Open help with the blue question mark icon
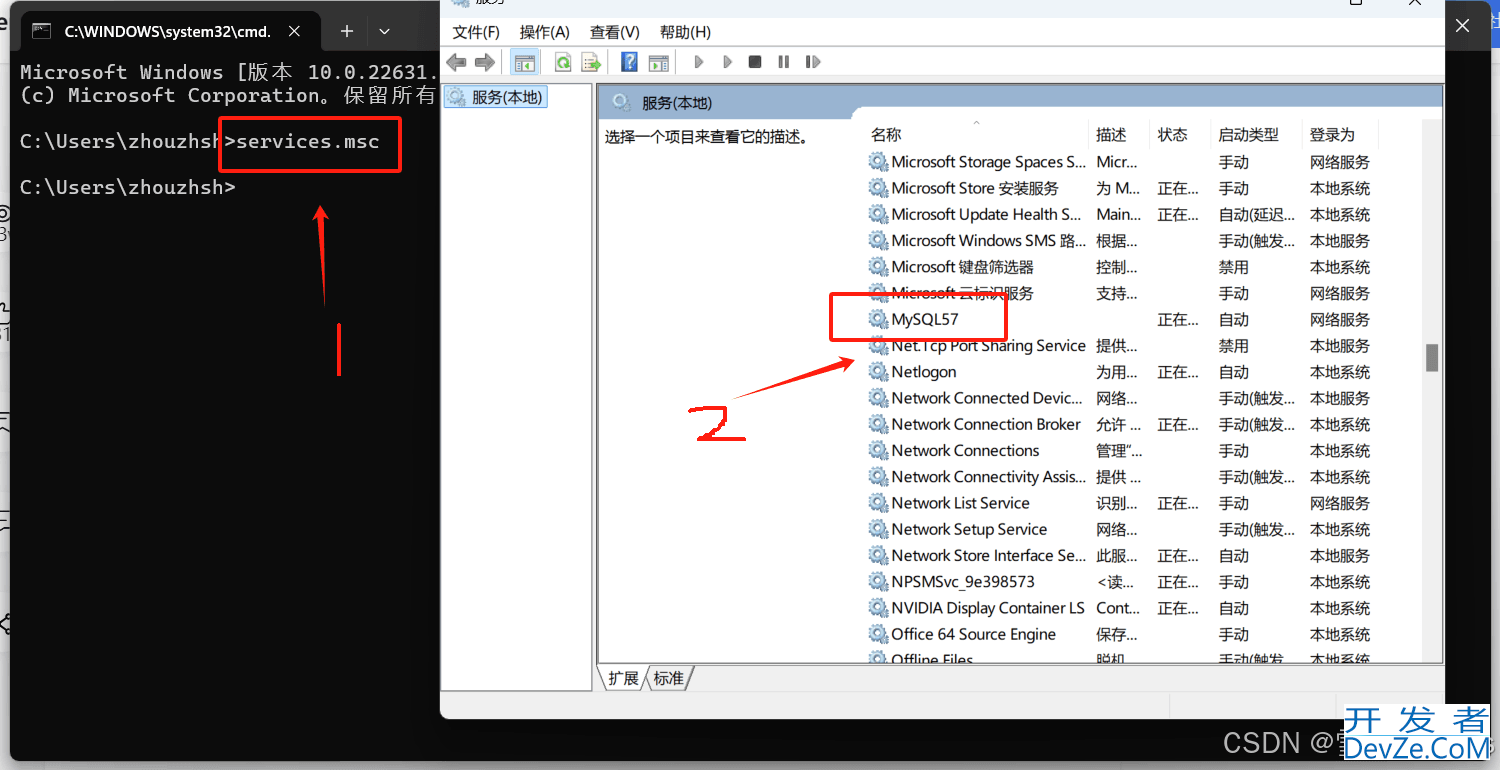The width and height of the screenshot is (1500, 770). point(629,62)
